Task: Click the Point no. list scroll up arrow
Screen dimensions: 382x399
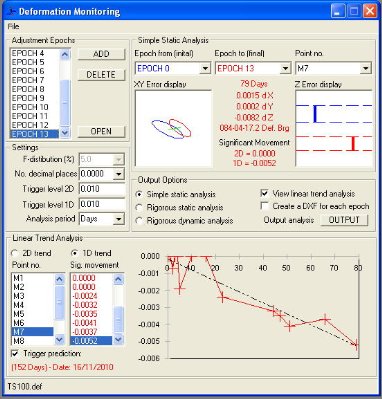Action: [59, 278]
